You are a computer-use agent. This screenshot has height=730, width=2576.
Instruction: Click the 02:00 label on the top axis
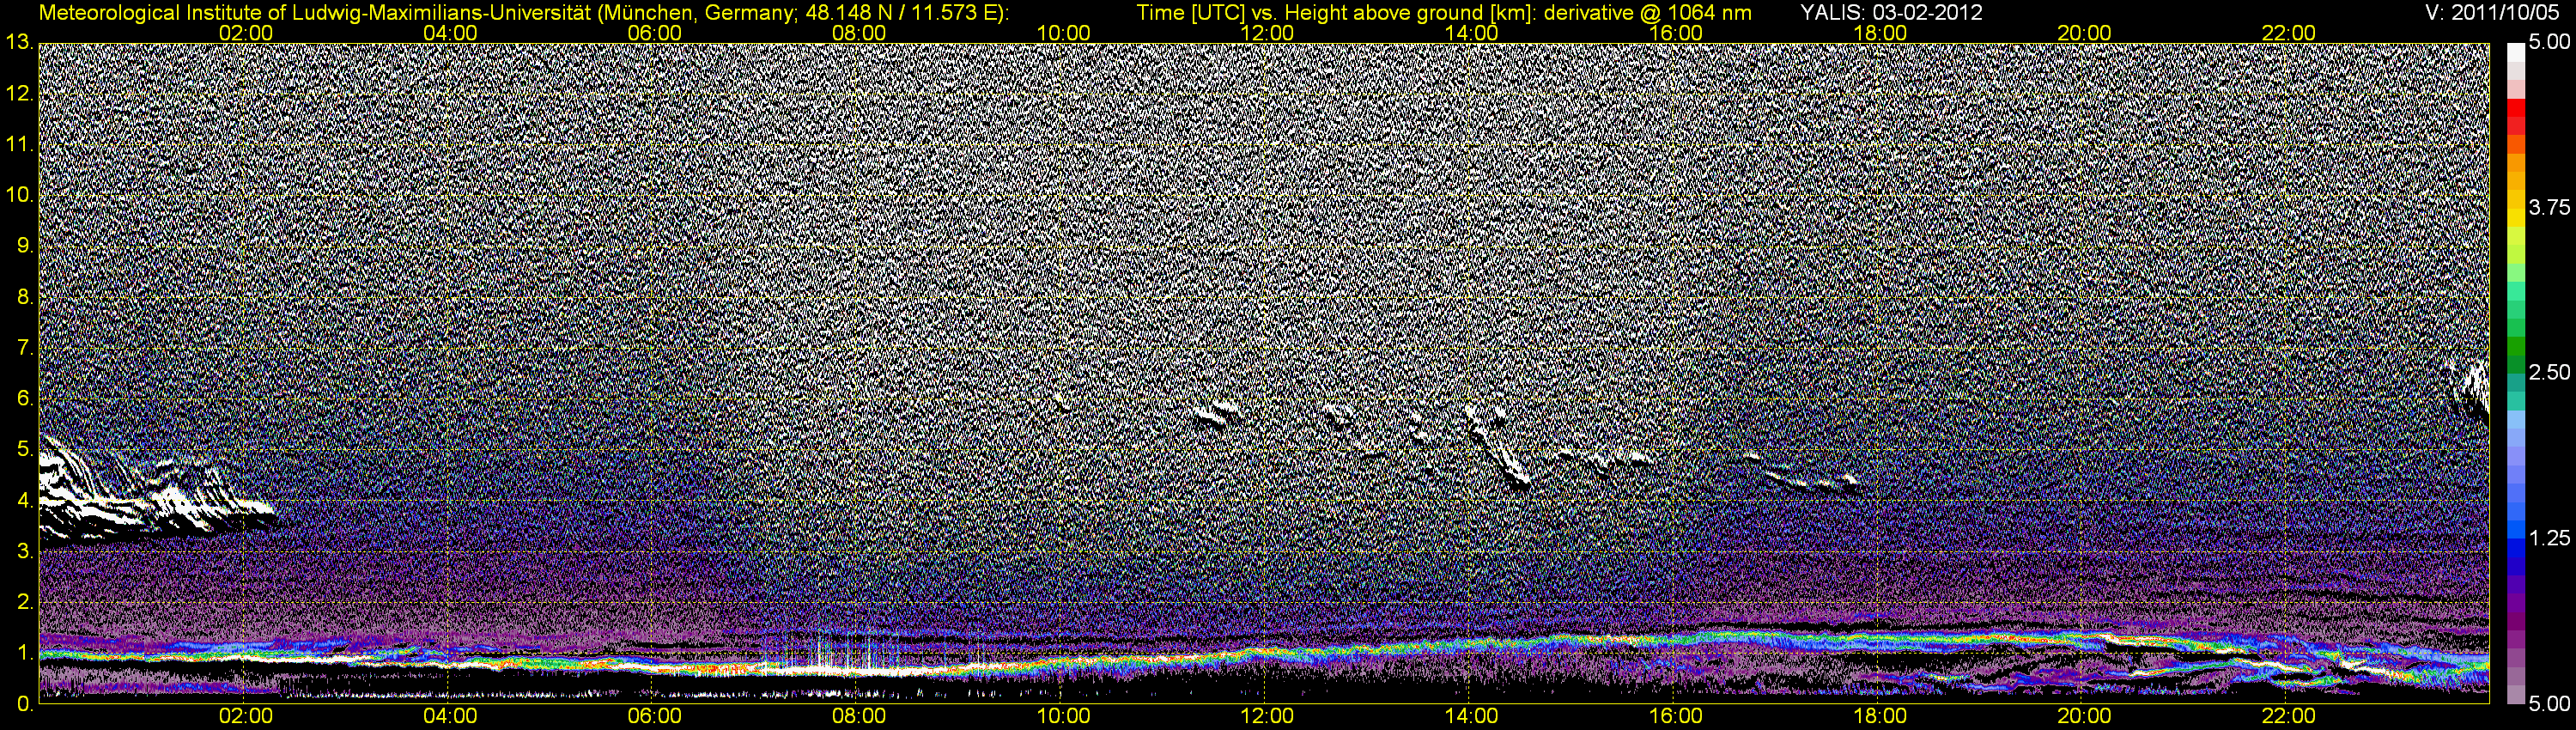[246, 32]
